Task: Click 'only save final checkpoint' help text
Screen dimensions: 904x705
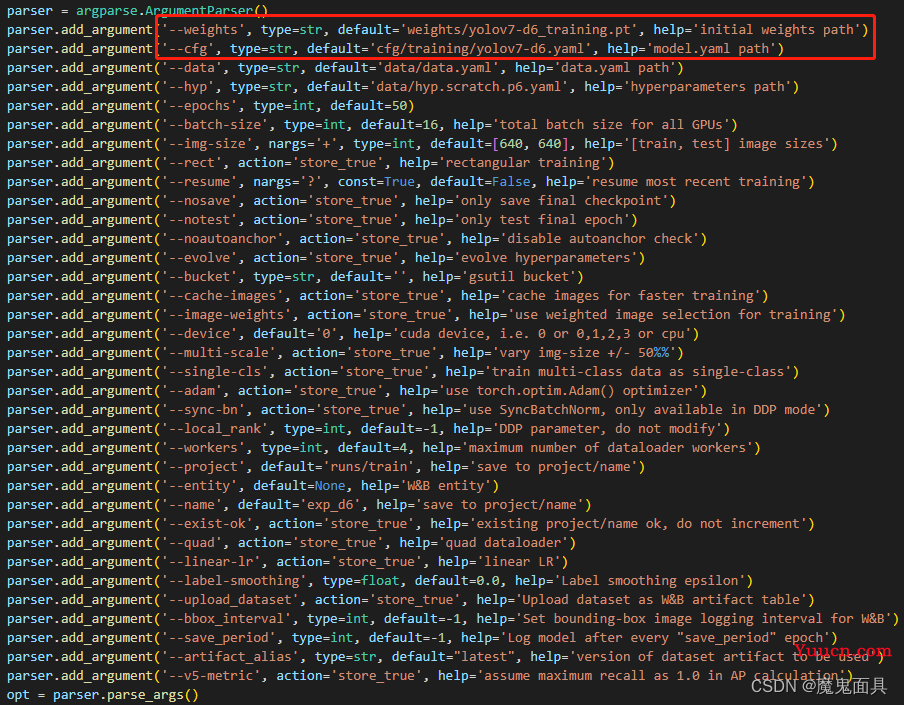Action: click(561, 201)
